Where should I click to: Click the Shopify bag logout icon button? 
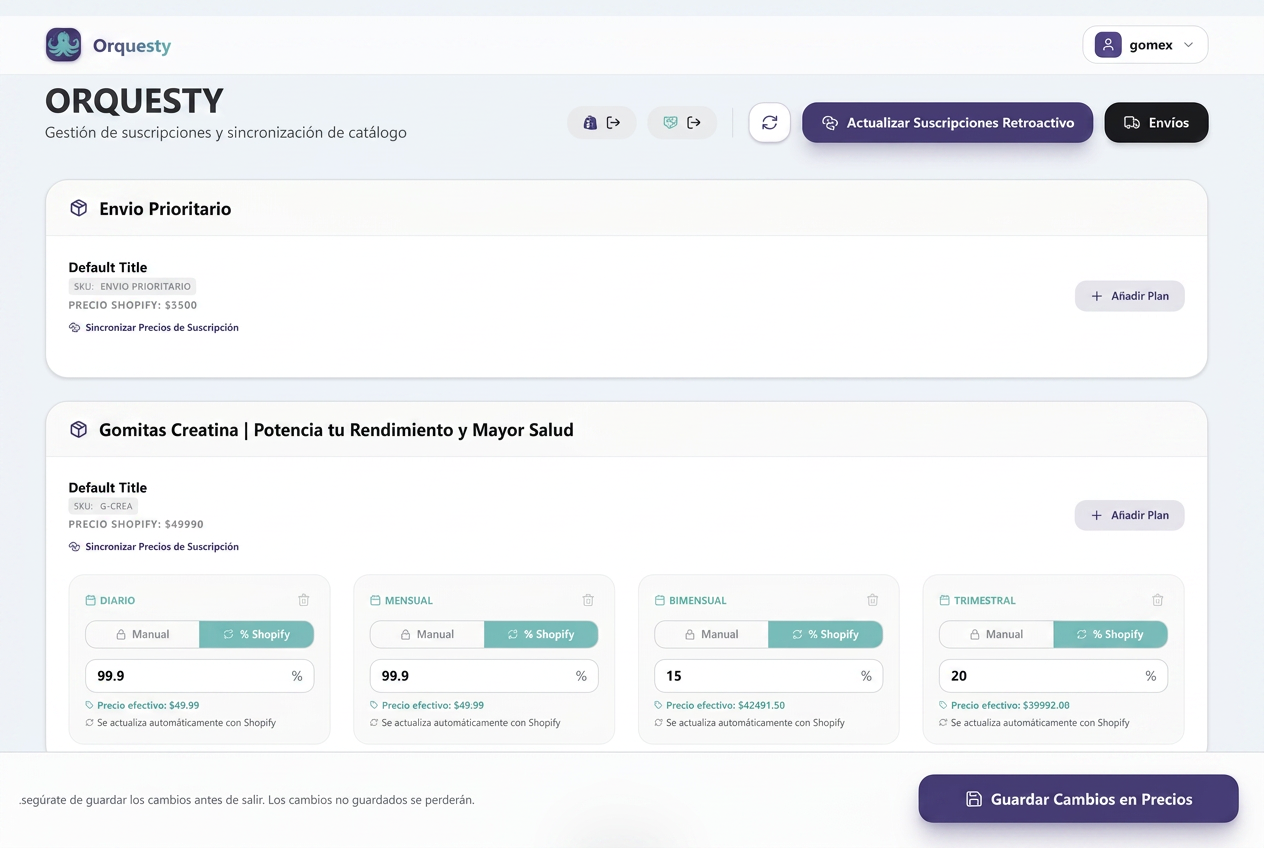pos(602,123)
